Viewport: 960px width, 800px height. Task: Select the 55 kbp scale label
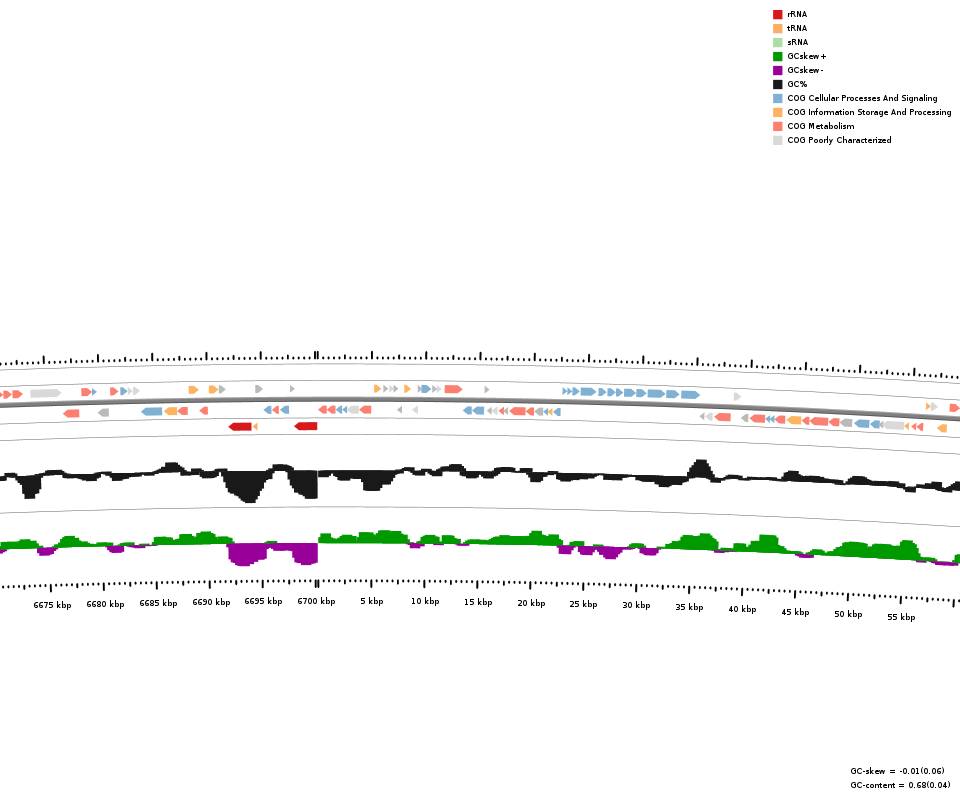900,618
